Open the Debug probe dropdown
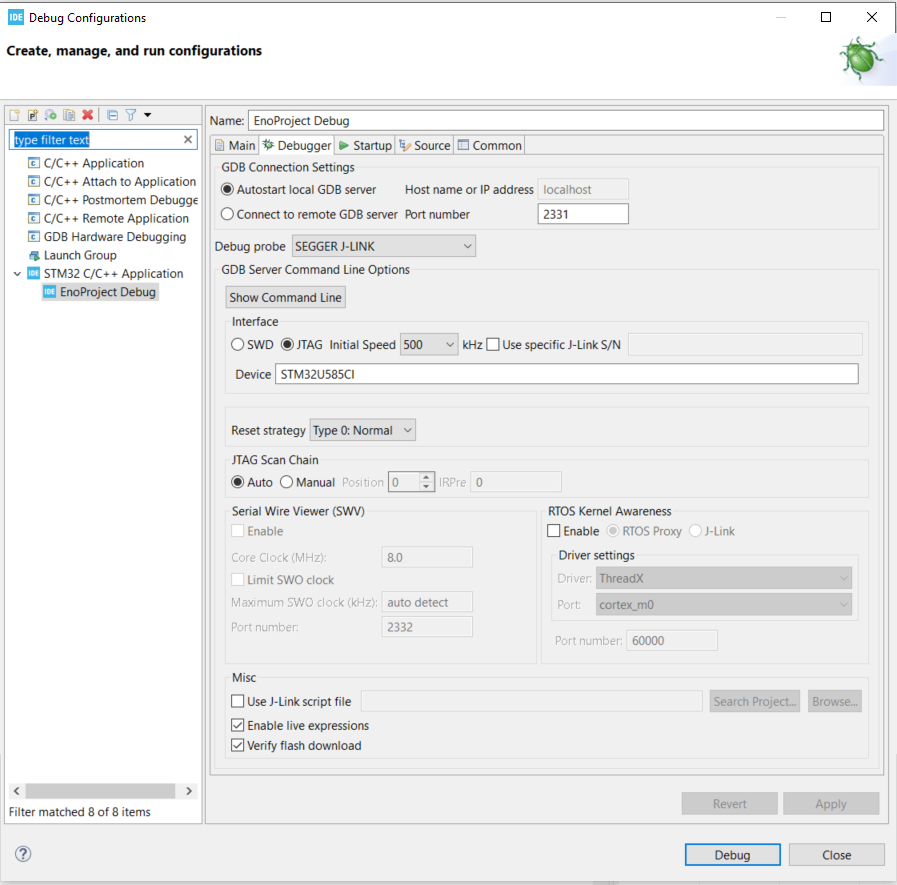 [x=384, y=246]
